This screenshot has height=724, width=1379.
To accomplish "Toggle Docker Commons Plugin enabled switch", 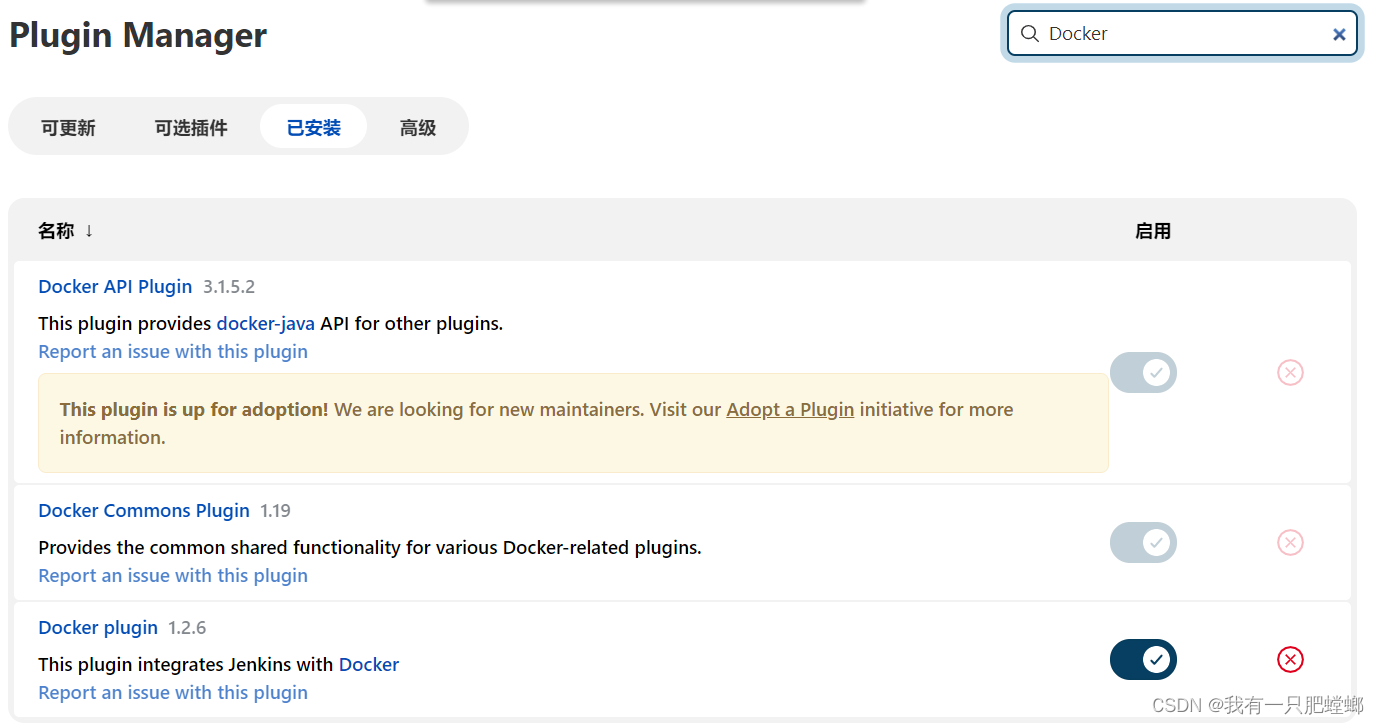I will click(x=1143, y=543).
